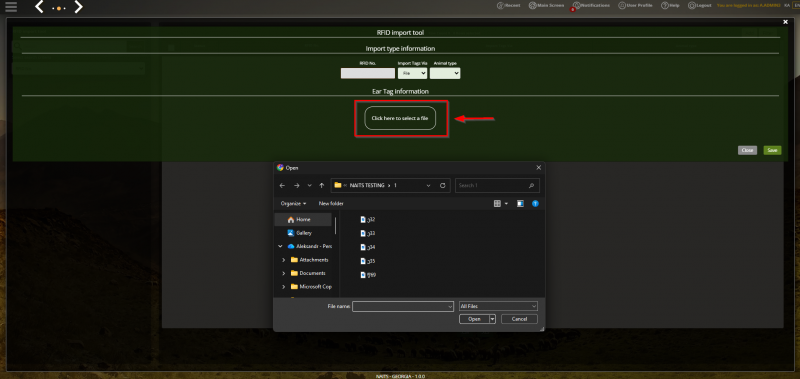This screenshot has width=800, height=379.
Task: Expand the Documents folder
Action: coord(284,273)
